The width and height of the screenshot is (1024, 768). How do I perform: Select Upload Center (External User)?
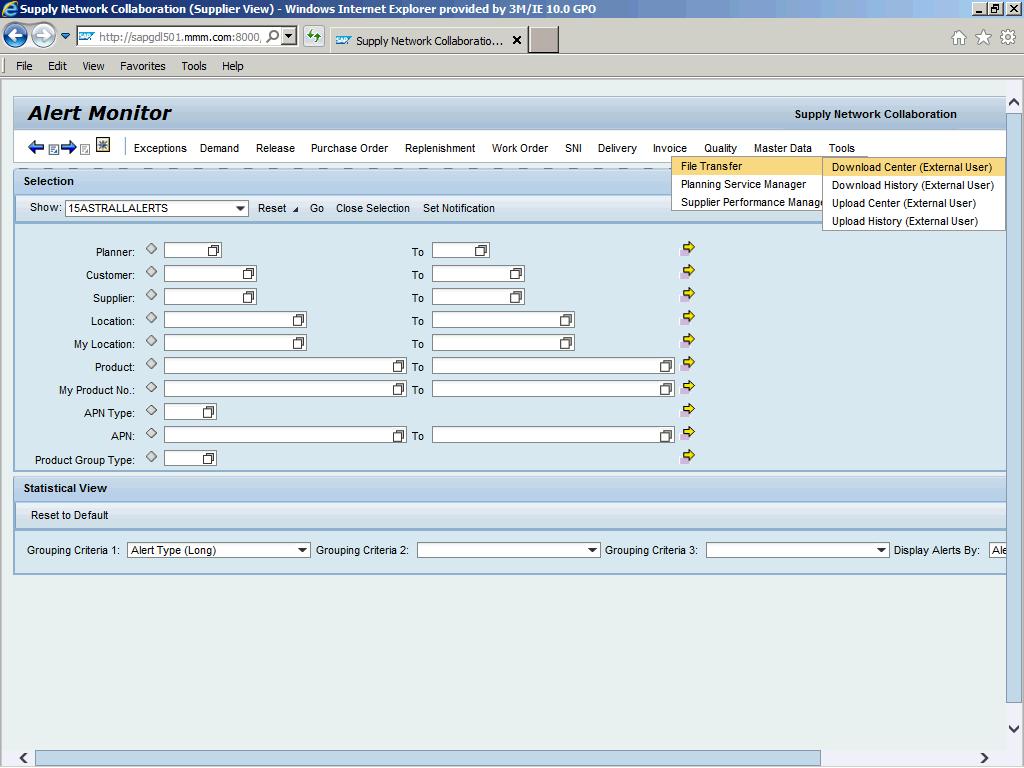tap(913, 203)
